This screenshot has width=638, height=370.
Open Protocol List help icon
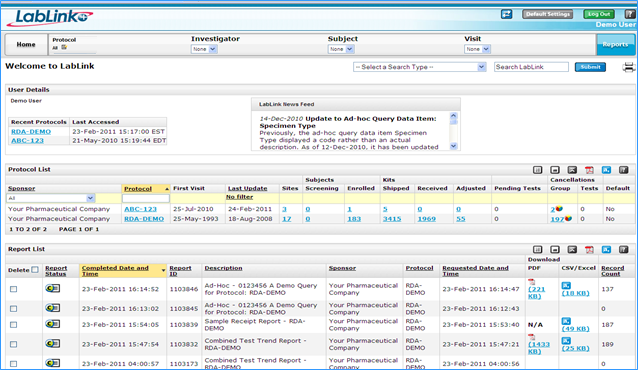[623, 170]
